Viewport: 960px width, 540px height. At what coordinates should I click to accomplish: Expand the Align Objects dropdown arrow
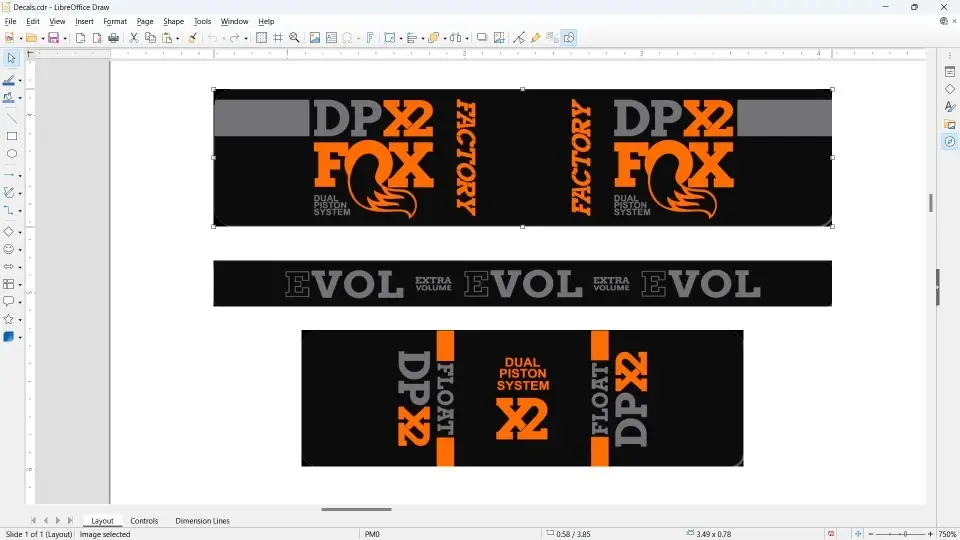coord(422,39)
